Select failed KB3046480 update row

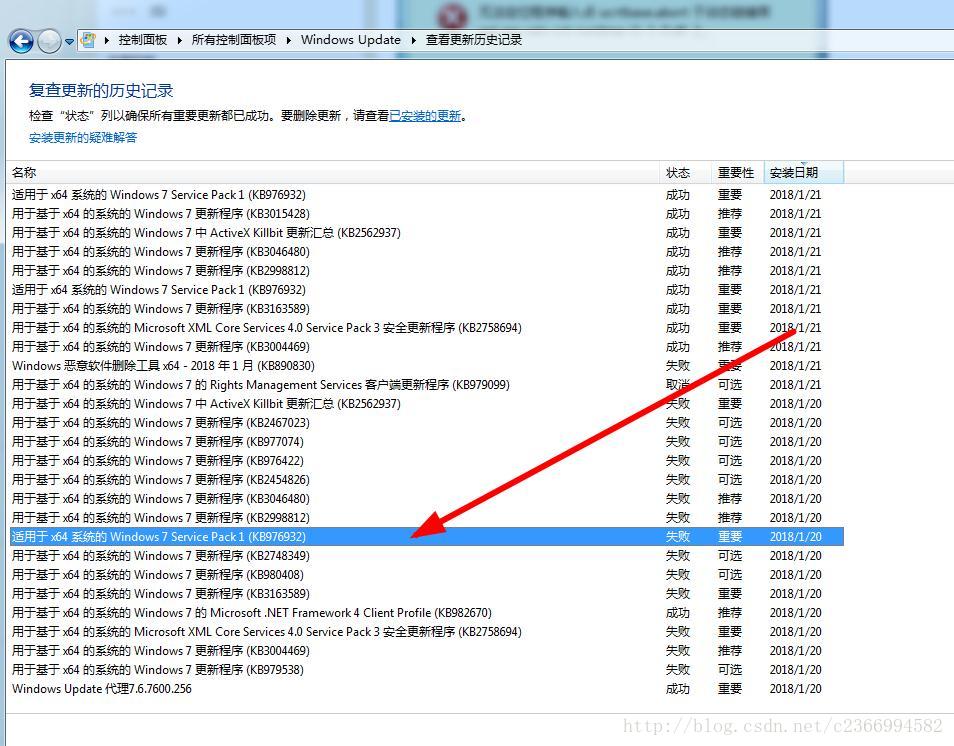click(425, 498)
